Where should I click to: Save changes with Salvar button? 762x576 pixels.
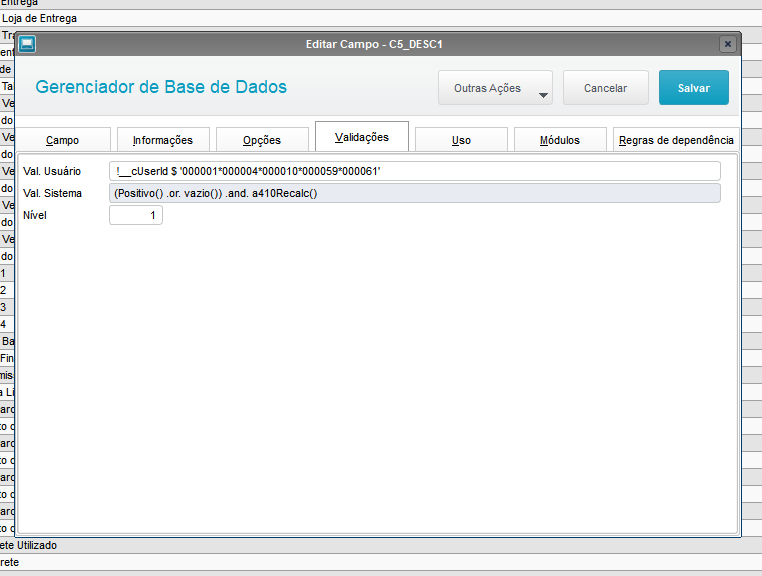point(693,88)
